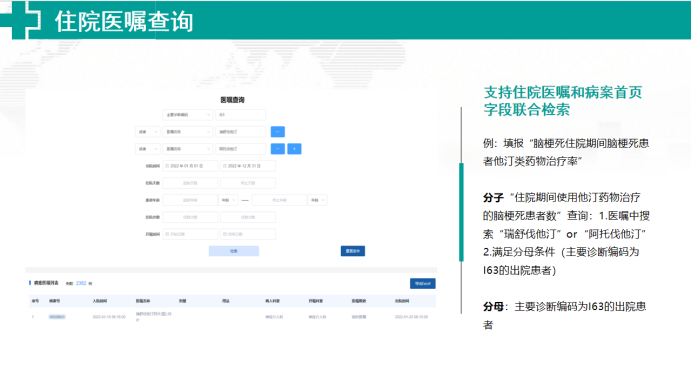Open the blurred patient record number link

pos(57,317)
